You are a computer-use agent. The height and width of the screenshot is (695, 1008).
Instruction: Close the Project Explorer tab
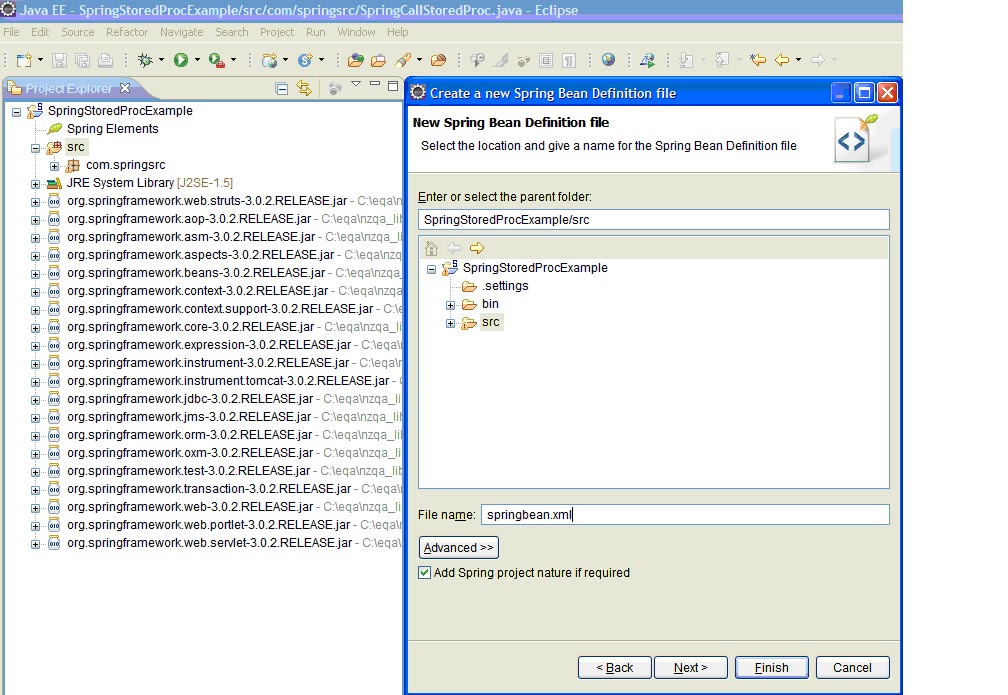coord(125,88)
